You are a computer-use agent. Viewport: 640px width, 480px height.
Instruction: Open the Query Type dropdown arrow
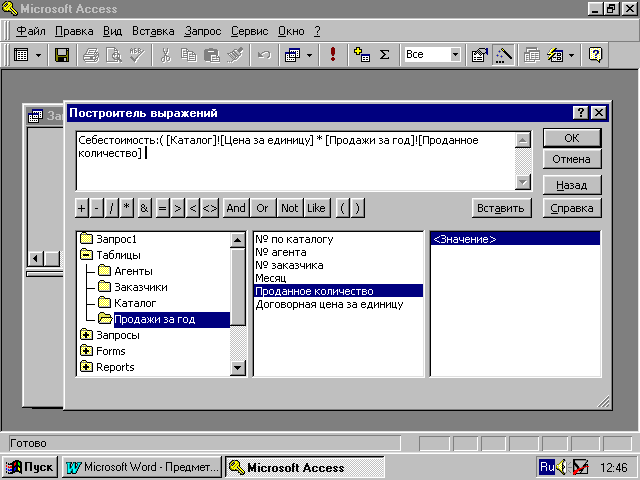(310, 55)
